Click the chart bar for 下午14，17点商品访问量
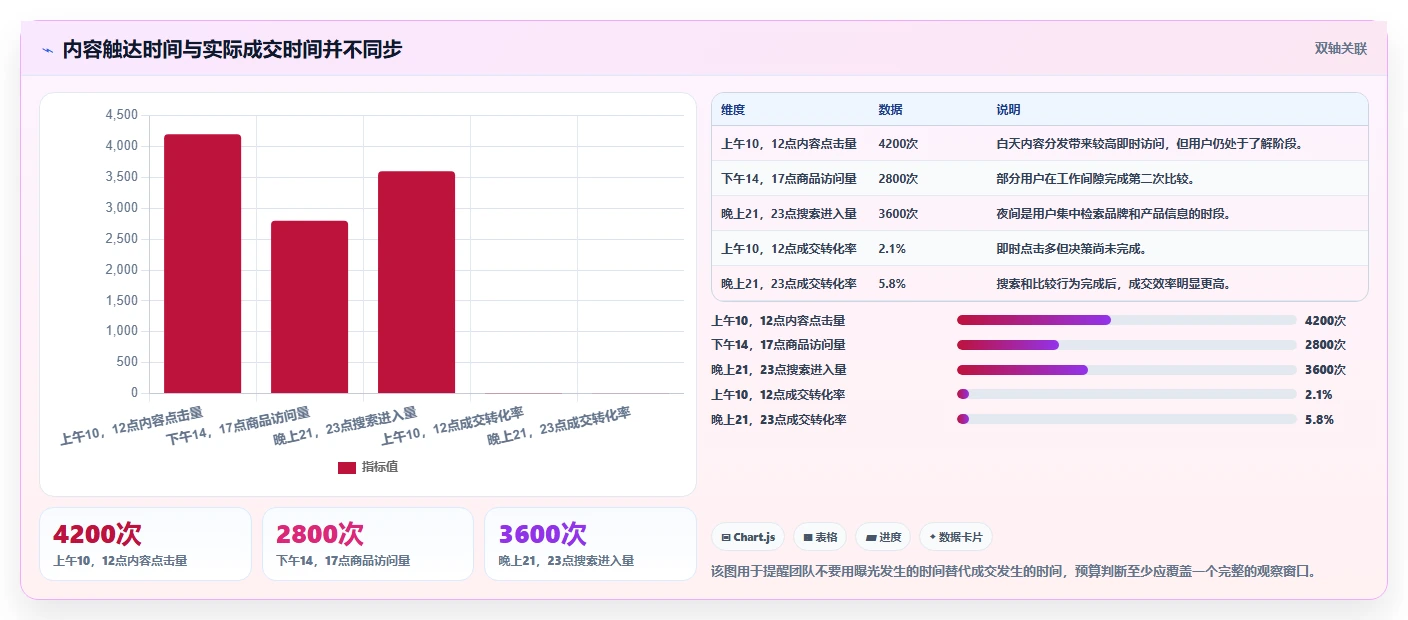The width and height of the screenshot is (1408, 620). (x=310, y=307)
